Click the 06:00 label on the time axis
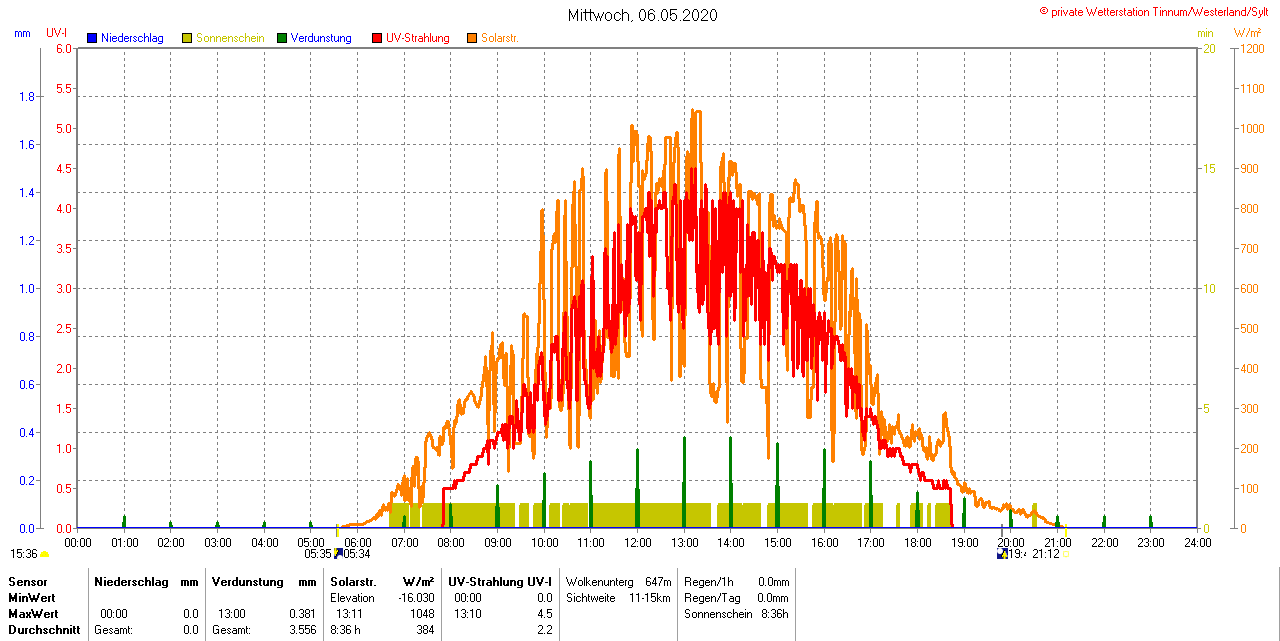1280x641 pixels. click(357, 542)
